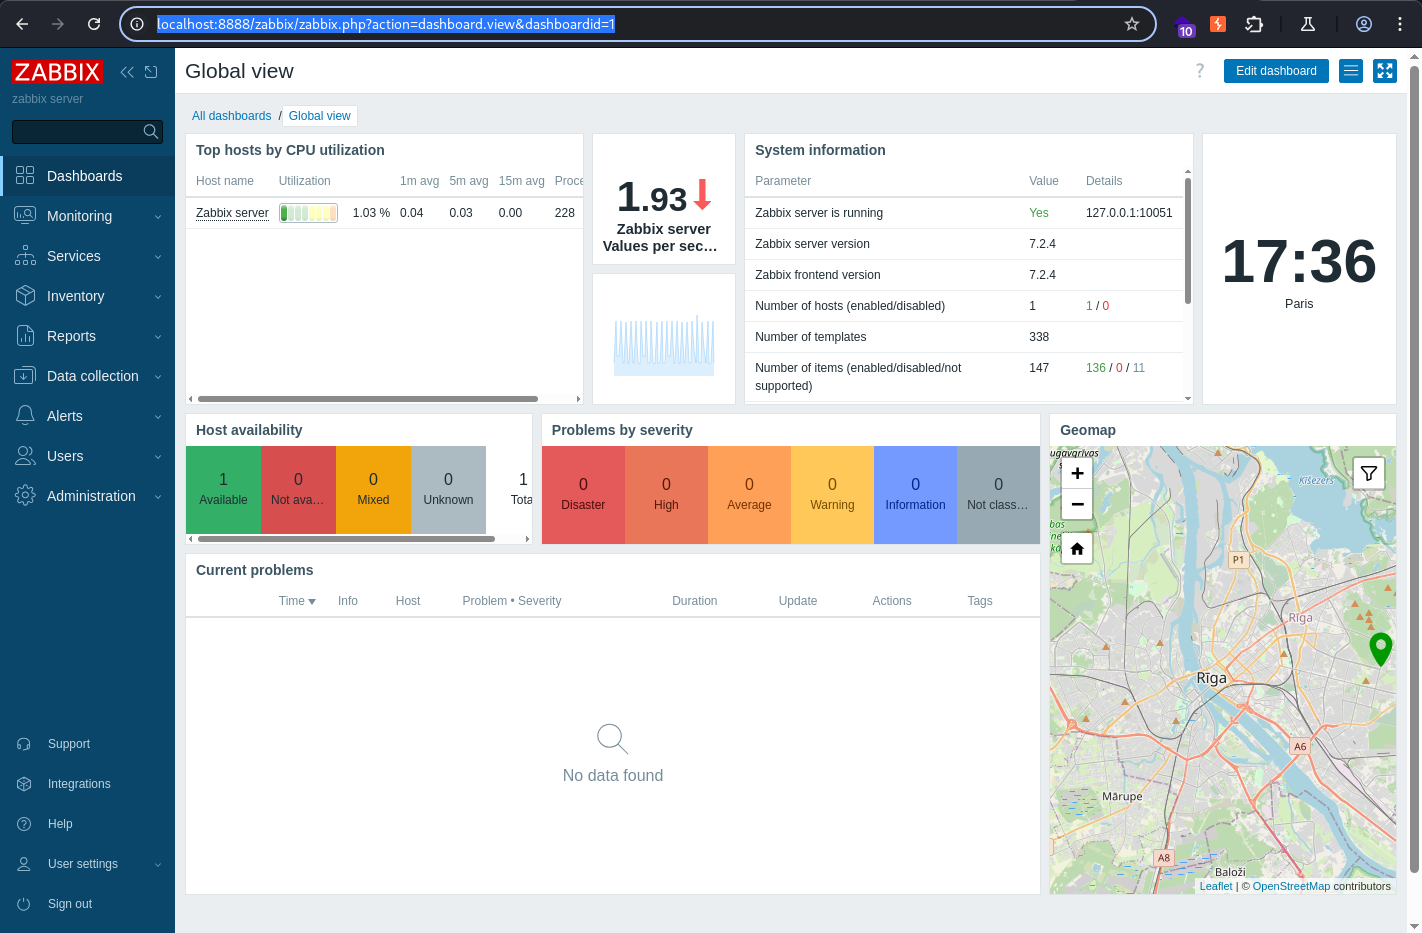Expand the Administration menu chevron

[158, 497]
